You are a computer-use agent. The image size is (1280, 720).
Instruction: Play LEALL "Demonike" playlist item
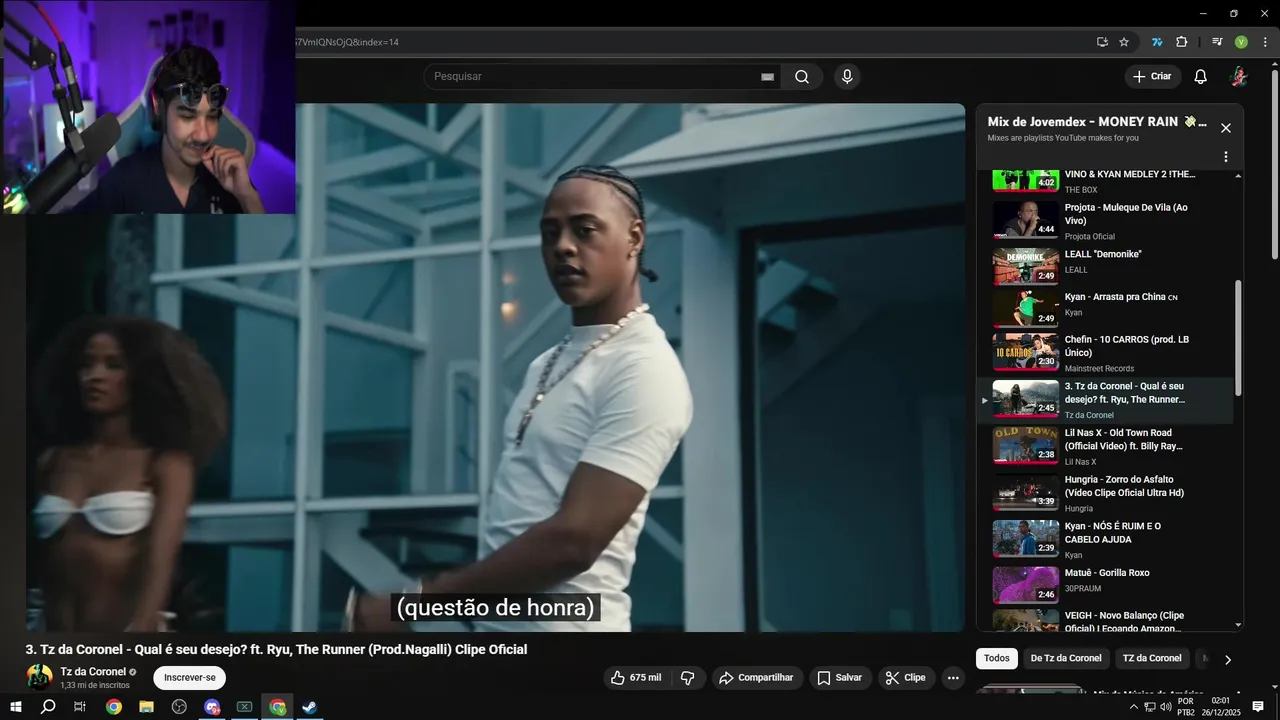click(x=1105, y=266)
